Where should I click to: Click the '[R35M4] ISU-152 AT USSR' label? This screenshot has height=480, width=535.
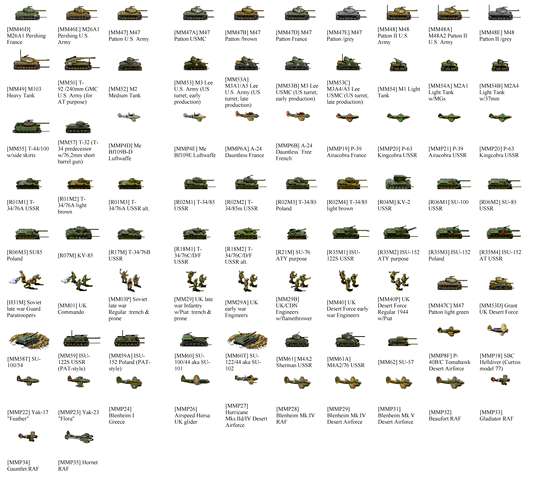(x=500, y=255)
